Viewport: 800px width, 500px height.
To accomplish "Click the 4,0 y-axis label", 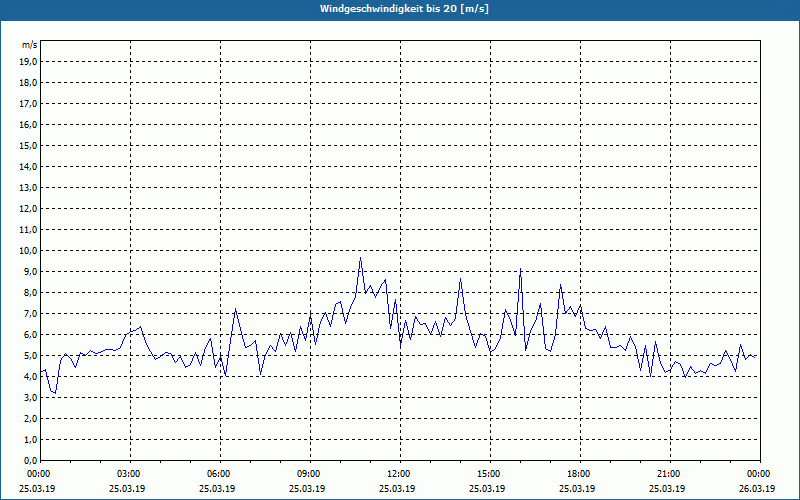I will pyautogui.click(x=31, y=377).
